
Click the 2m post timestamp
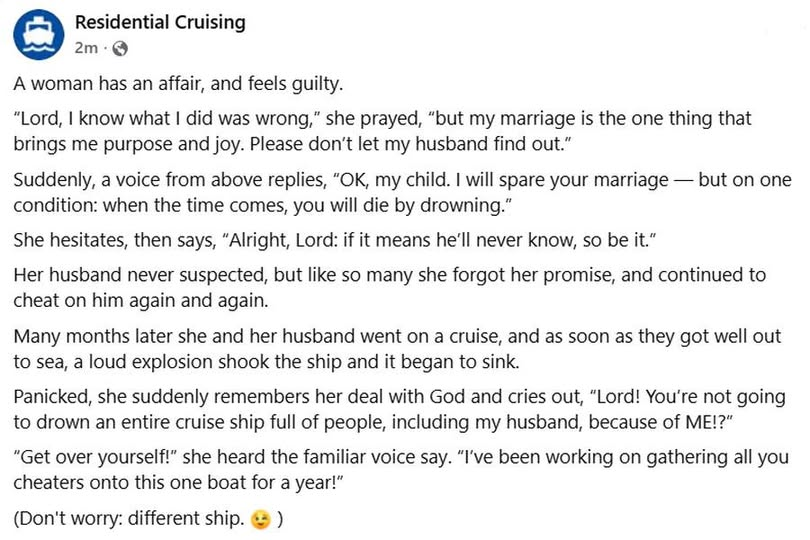coord(86,48)
